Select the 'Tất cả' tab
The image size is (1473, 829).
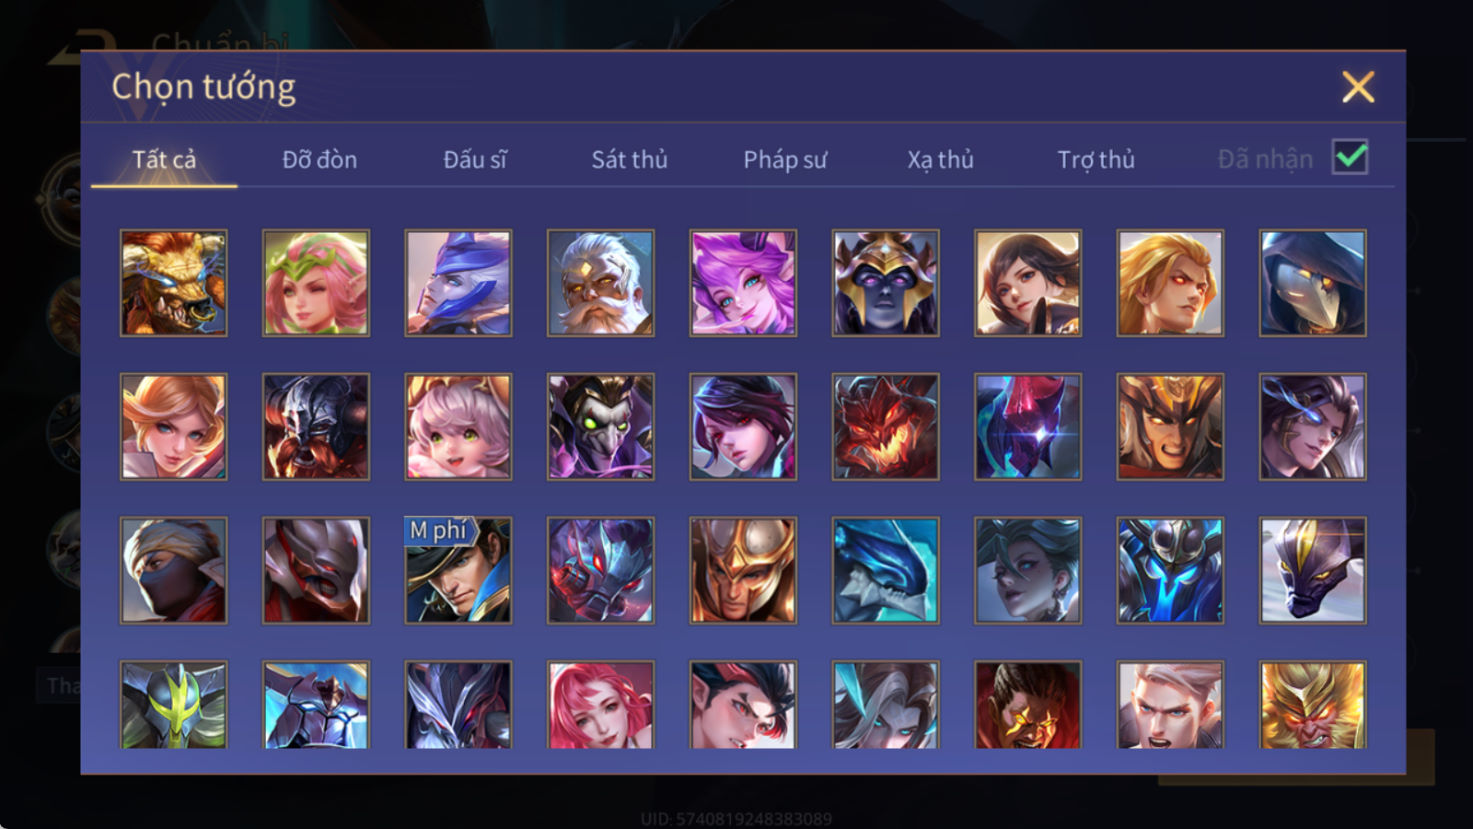[x=164, y=160]
